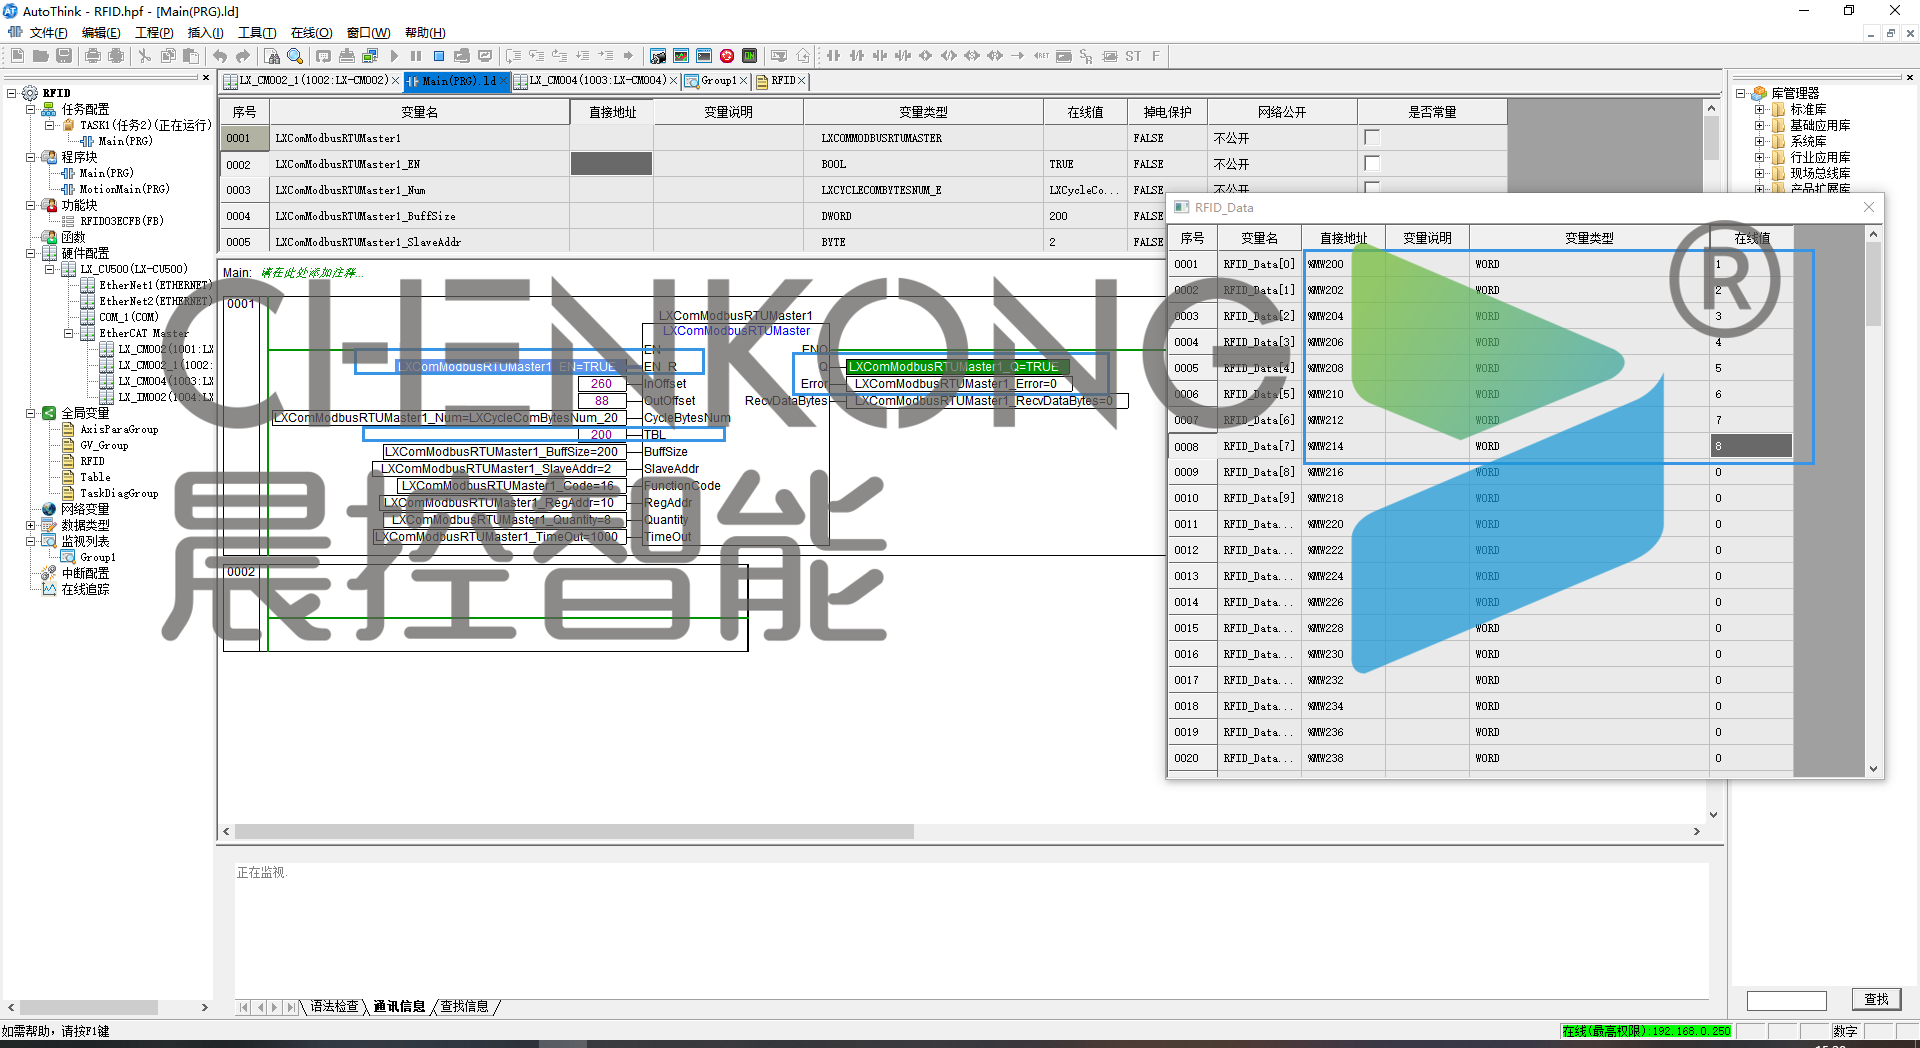Click the online status 192.168.0.250 indicator

[1646, 1031]
